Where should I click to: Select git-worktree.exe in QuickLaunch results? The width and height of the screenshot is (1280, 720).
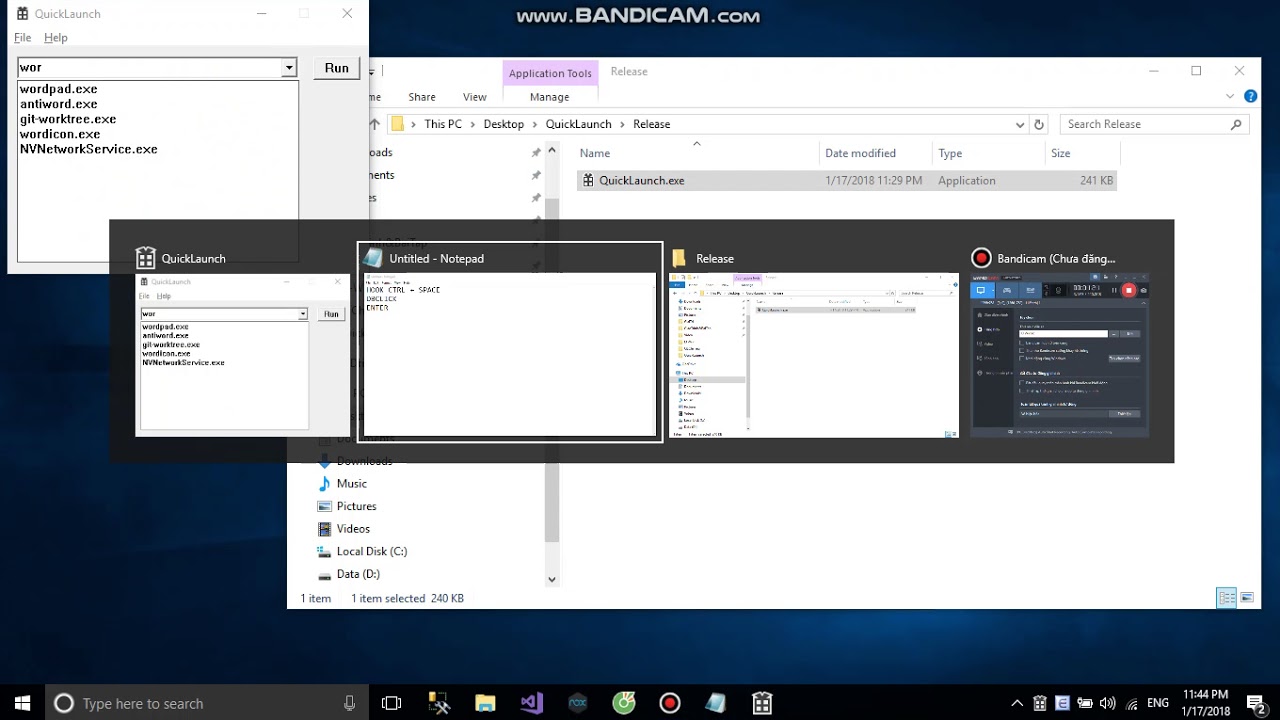click(x=68, y=119)
